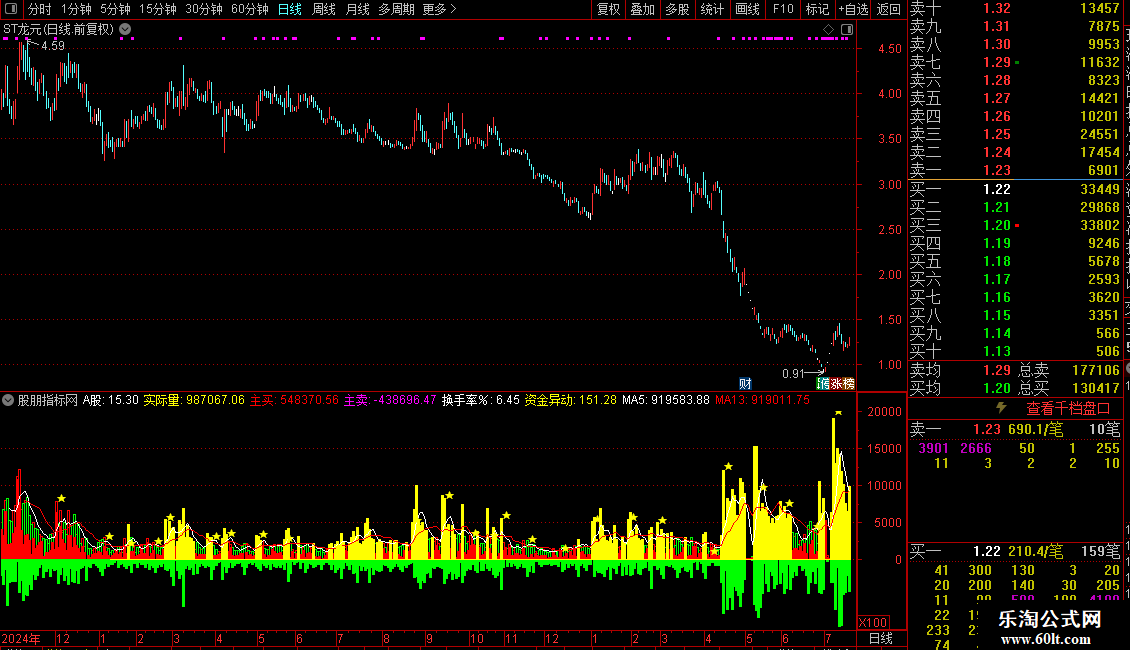Click the 日线 label at bottom right
Screen dimensions: 1130x650
coord(881,638)
